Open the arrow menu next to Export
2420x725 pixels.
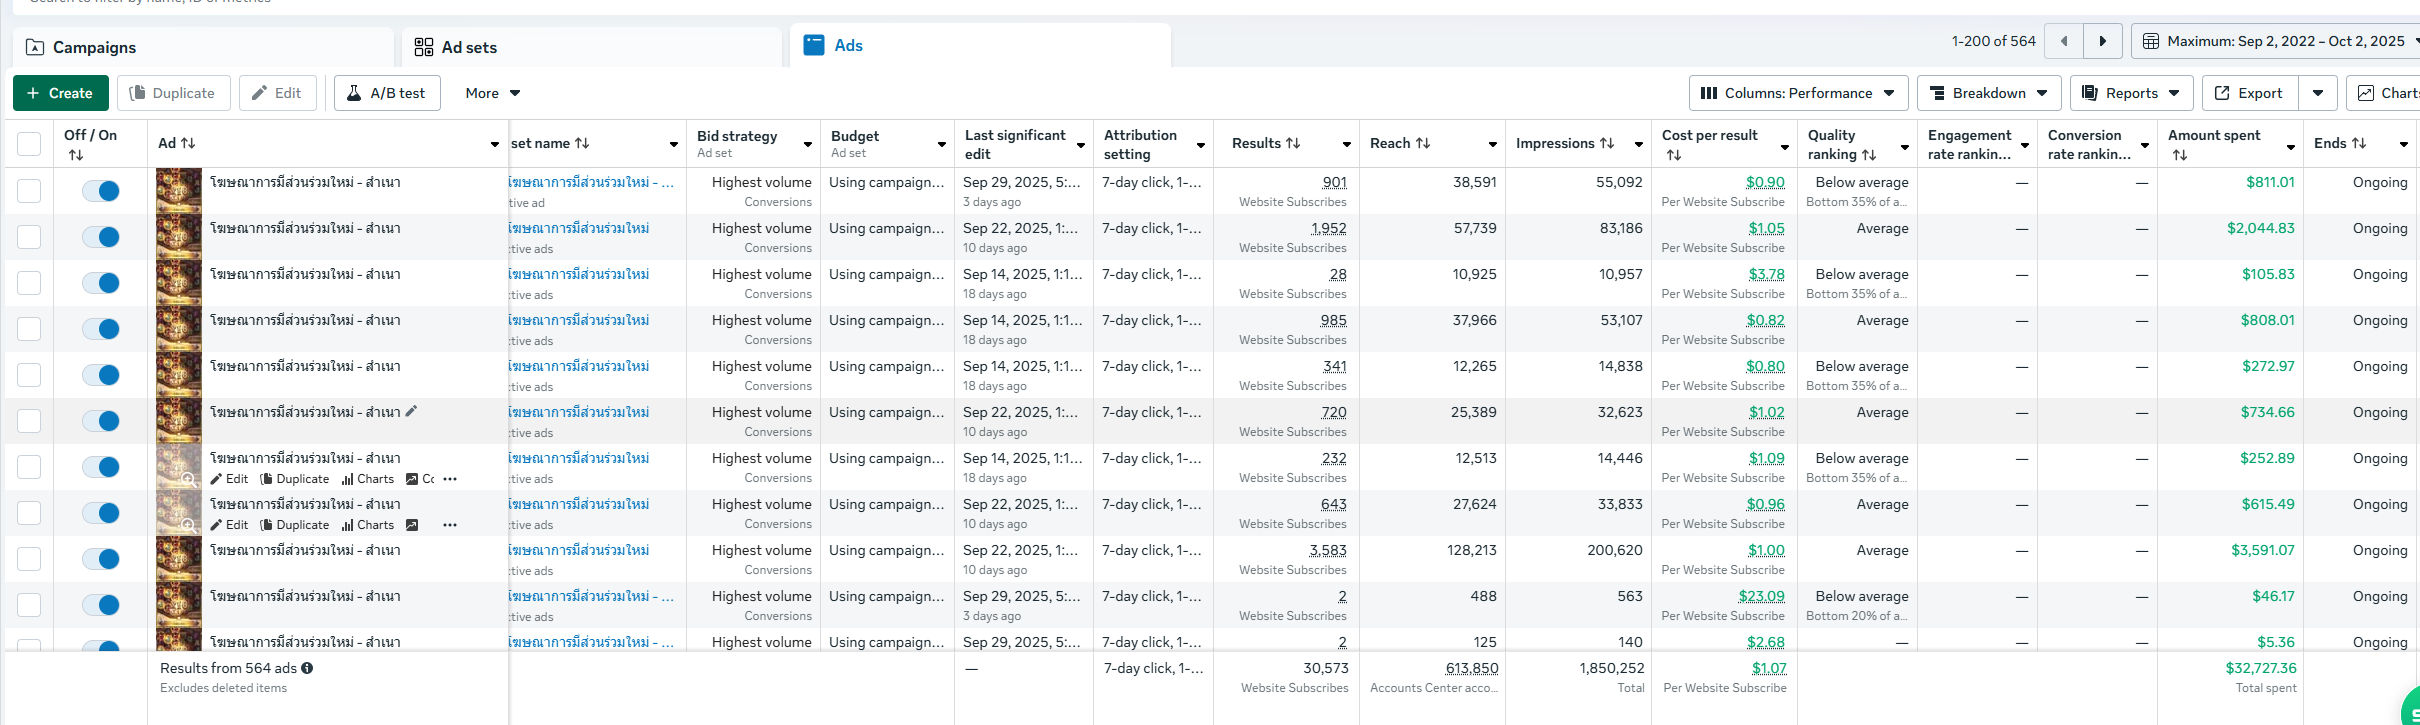(x=2318, y=93)
